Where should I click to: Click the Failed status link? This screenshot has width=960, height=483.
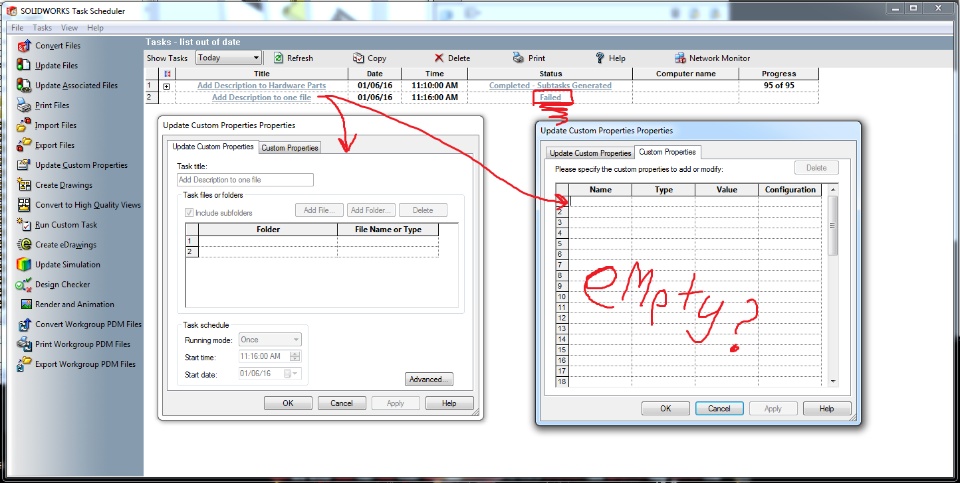click(x=550, y=97)
